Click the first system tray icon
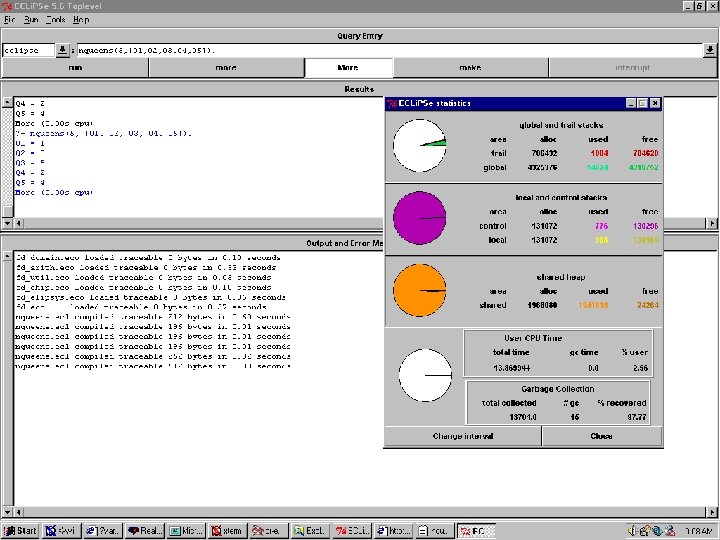Screen dimensions: 720x540 [633, 531]
